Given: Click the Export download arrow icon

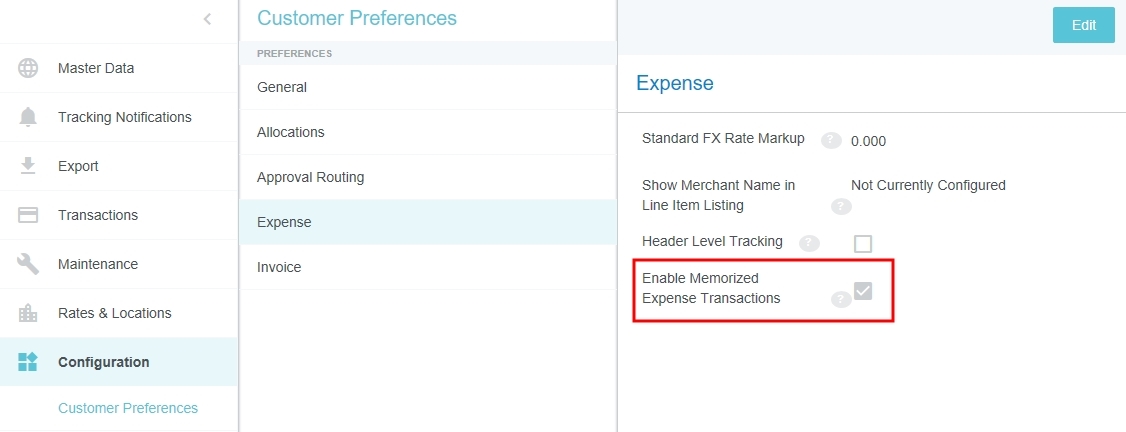Looking at the screenshot, I should point(28,166).
